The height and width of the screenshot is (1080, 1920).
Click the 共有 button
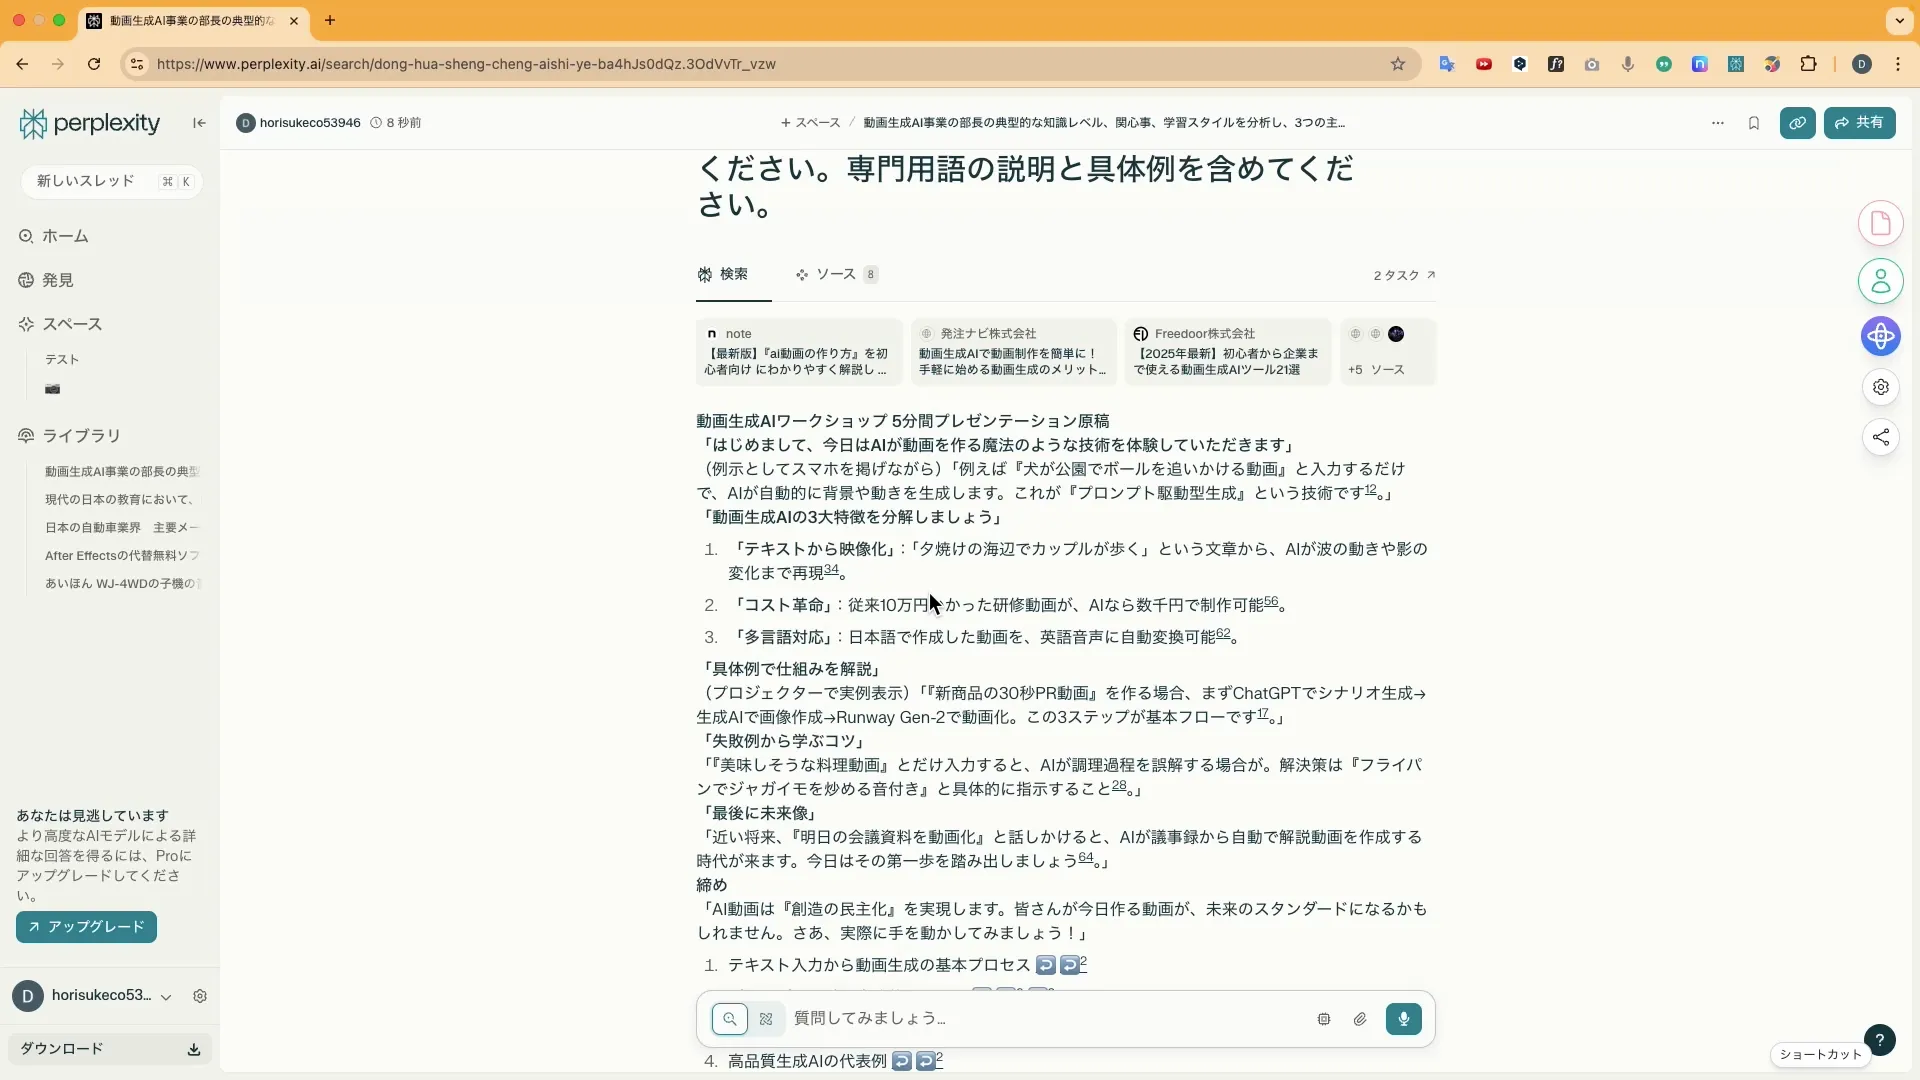tap(1861, 122)
